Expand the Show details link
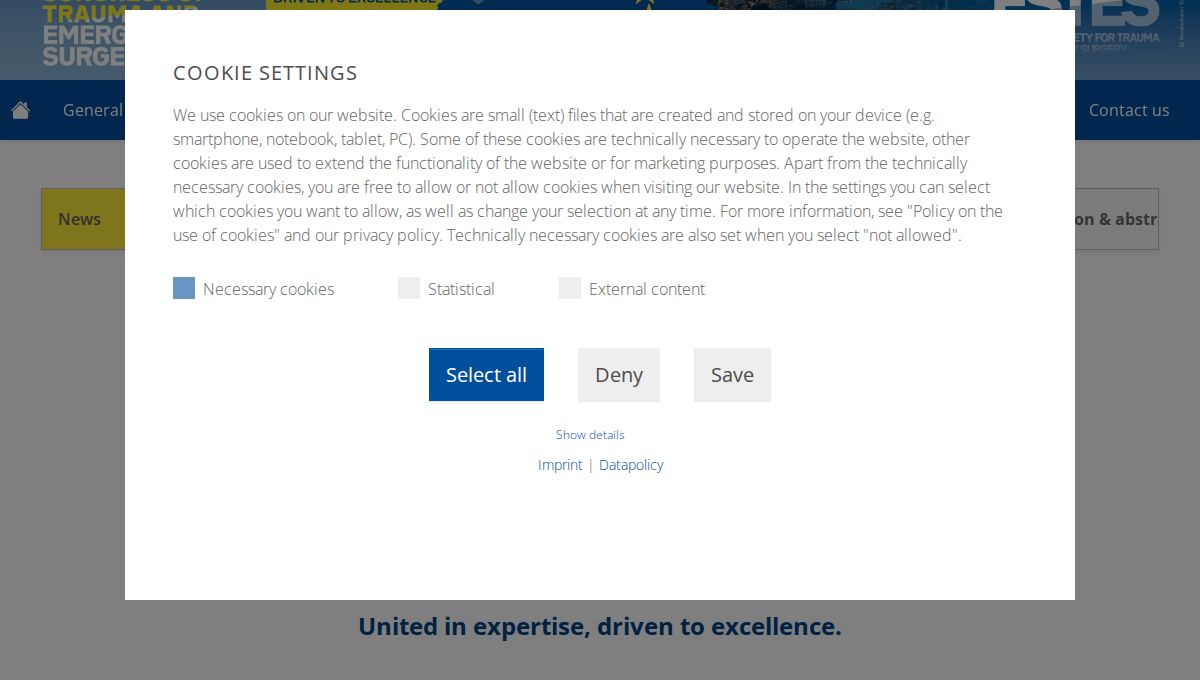This screenshot has width=1200, height=680. pos(590,435)
